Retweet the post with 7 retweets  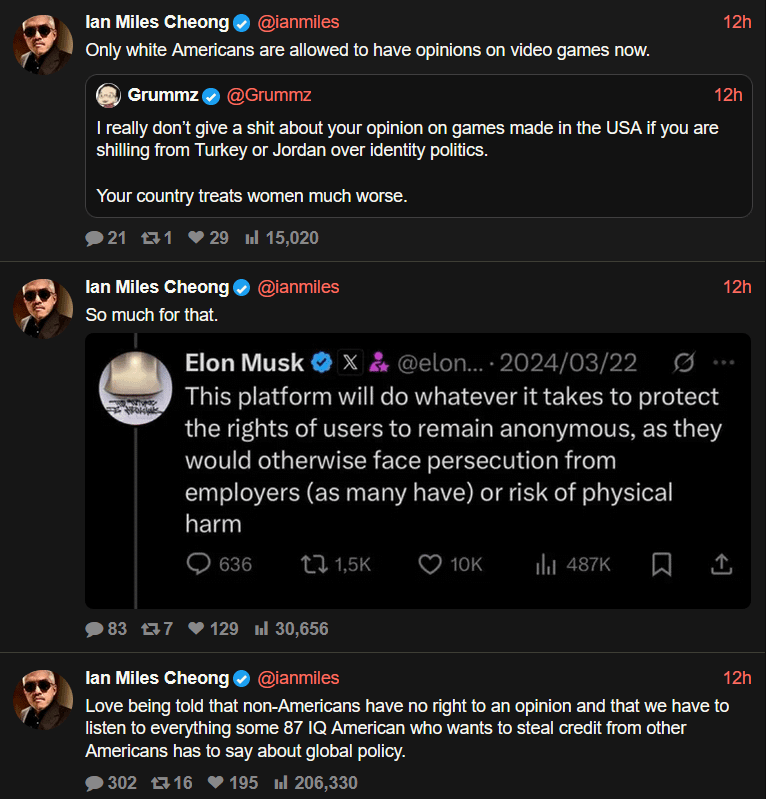150,629
